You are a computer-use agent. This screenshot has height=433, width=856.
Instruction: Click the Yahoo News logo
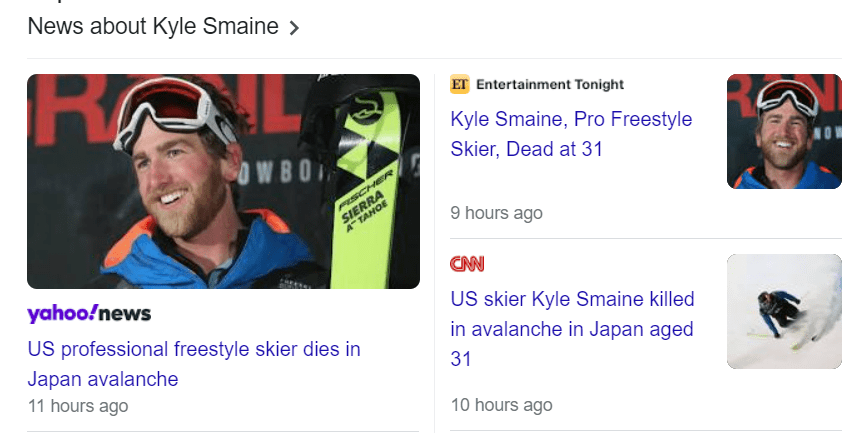point(89,314)
